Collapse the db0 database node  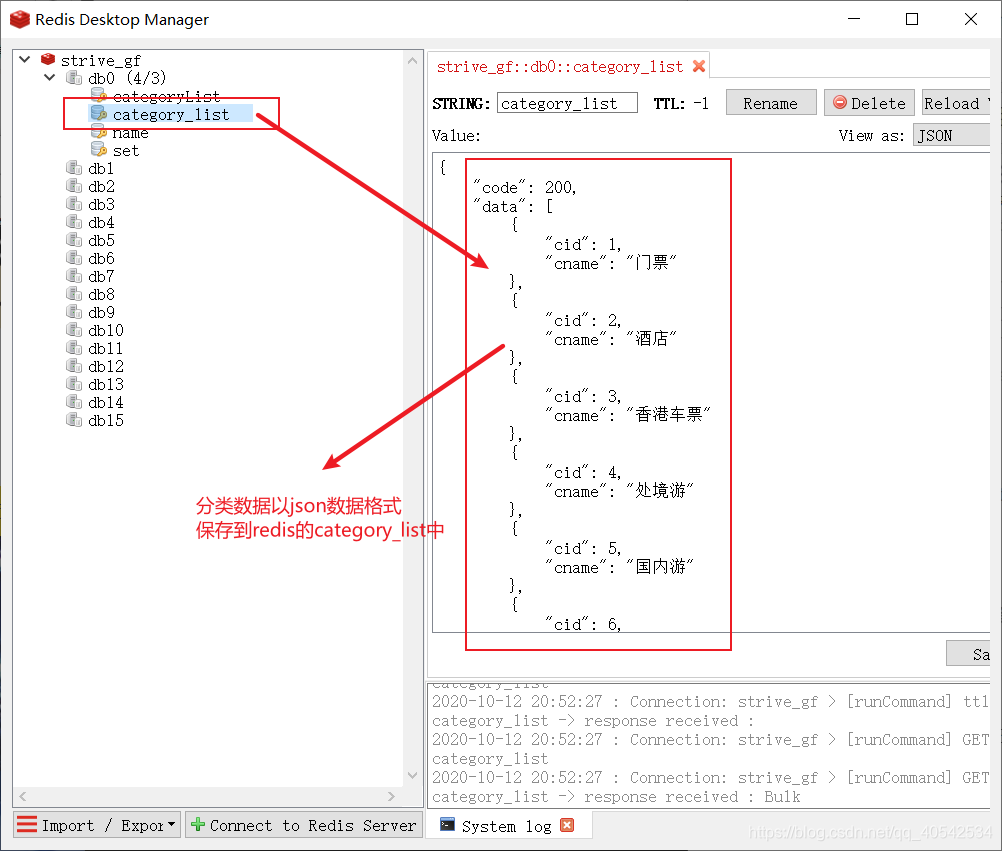point(50,77)
